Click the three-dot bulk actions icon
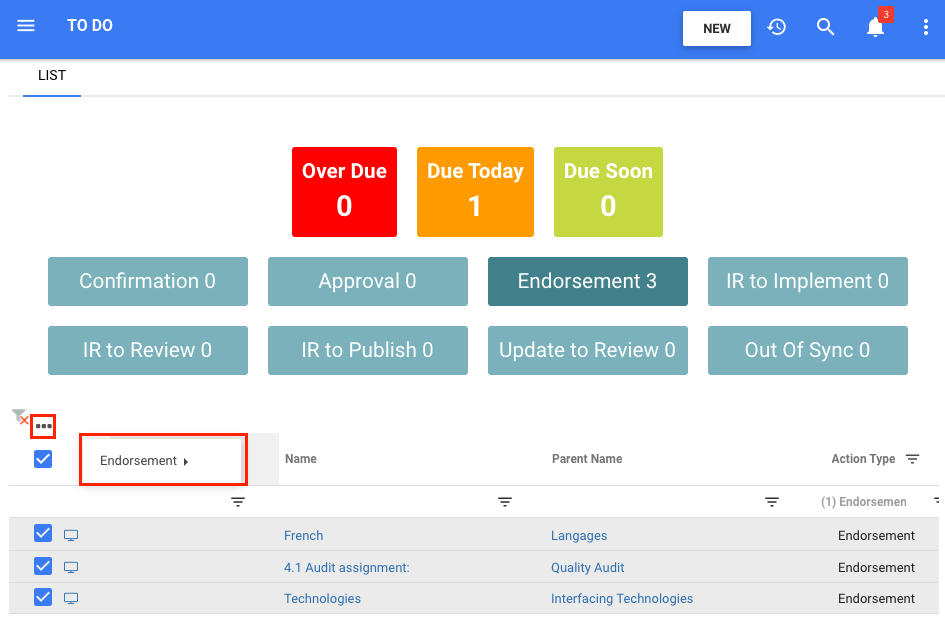 [43, 427]
